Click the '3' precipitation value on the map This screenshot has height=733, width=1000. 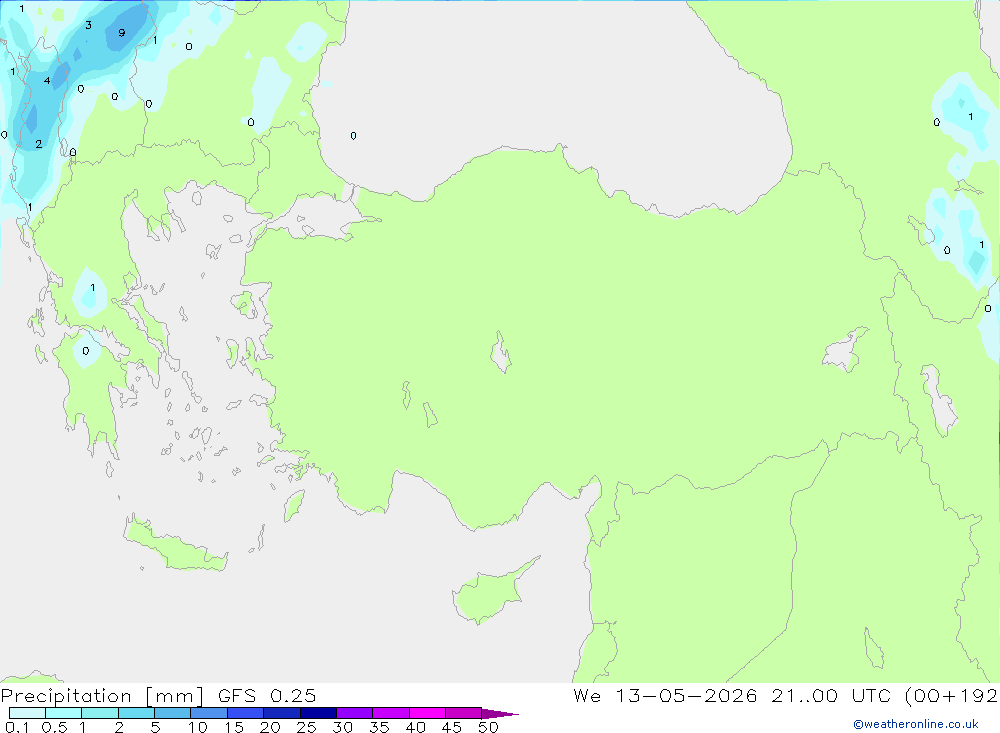88,25
